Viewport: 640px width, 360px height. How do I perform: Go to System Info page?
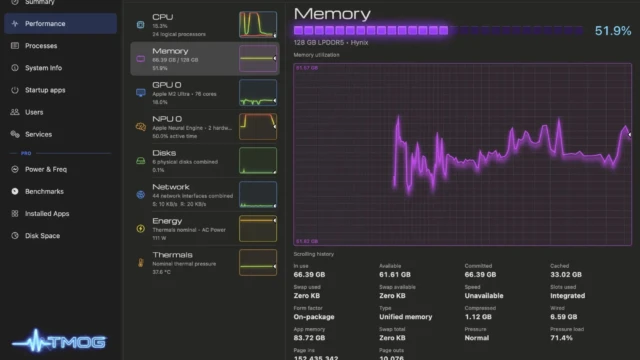(x=60, y=68)
